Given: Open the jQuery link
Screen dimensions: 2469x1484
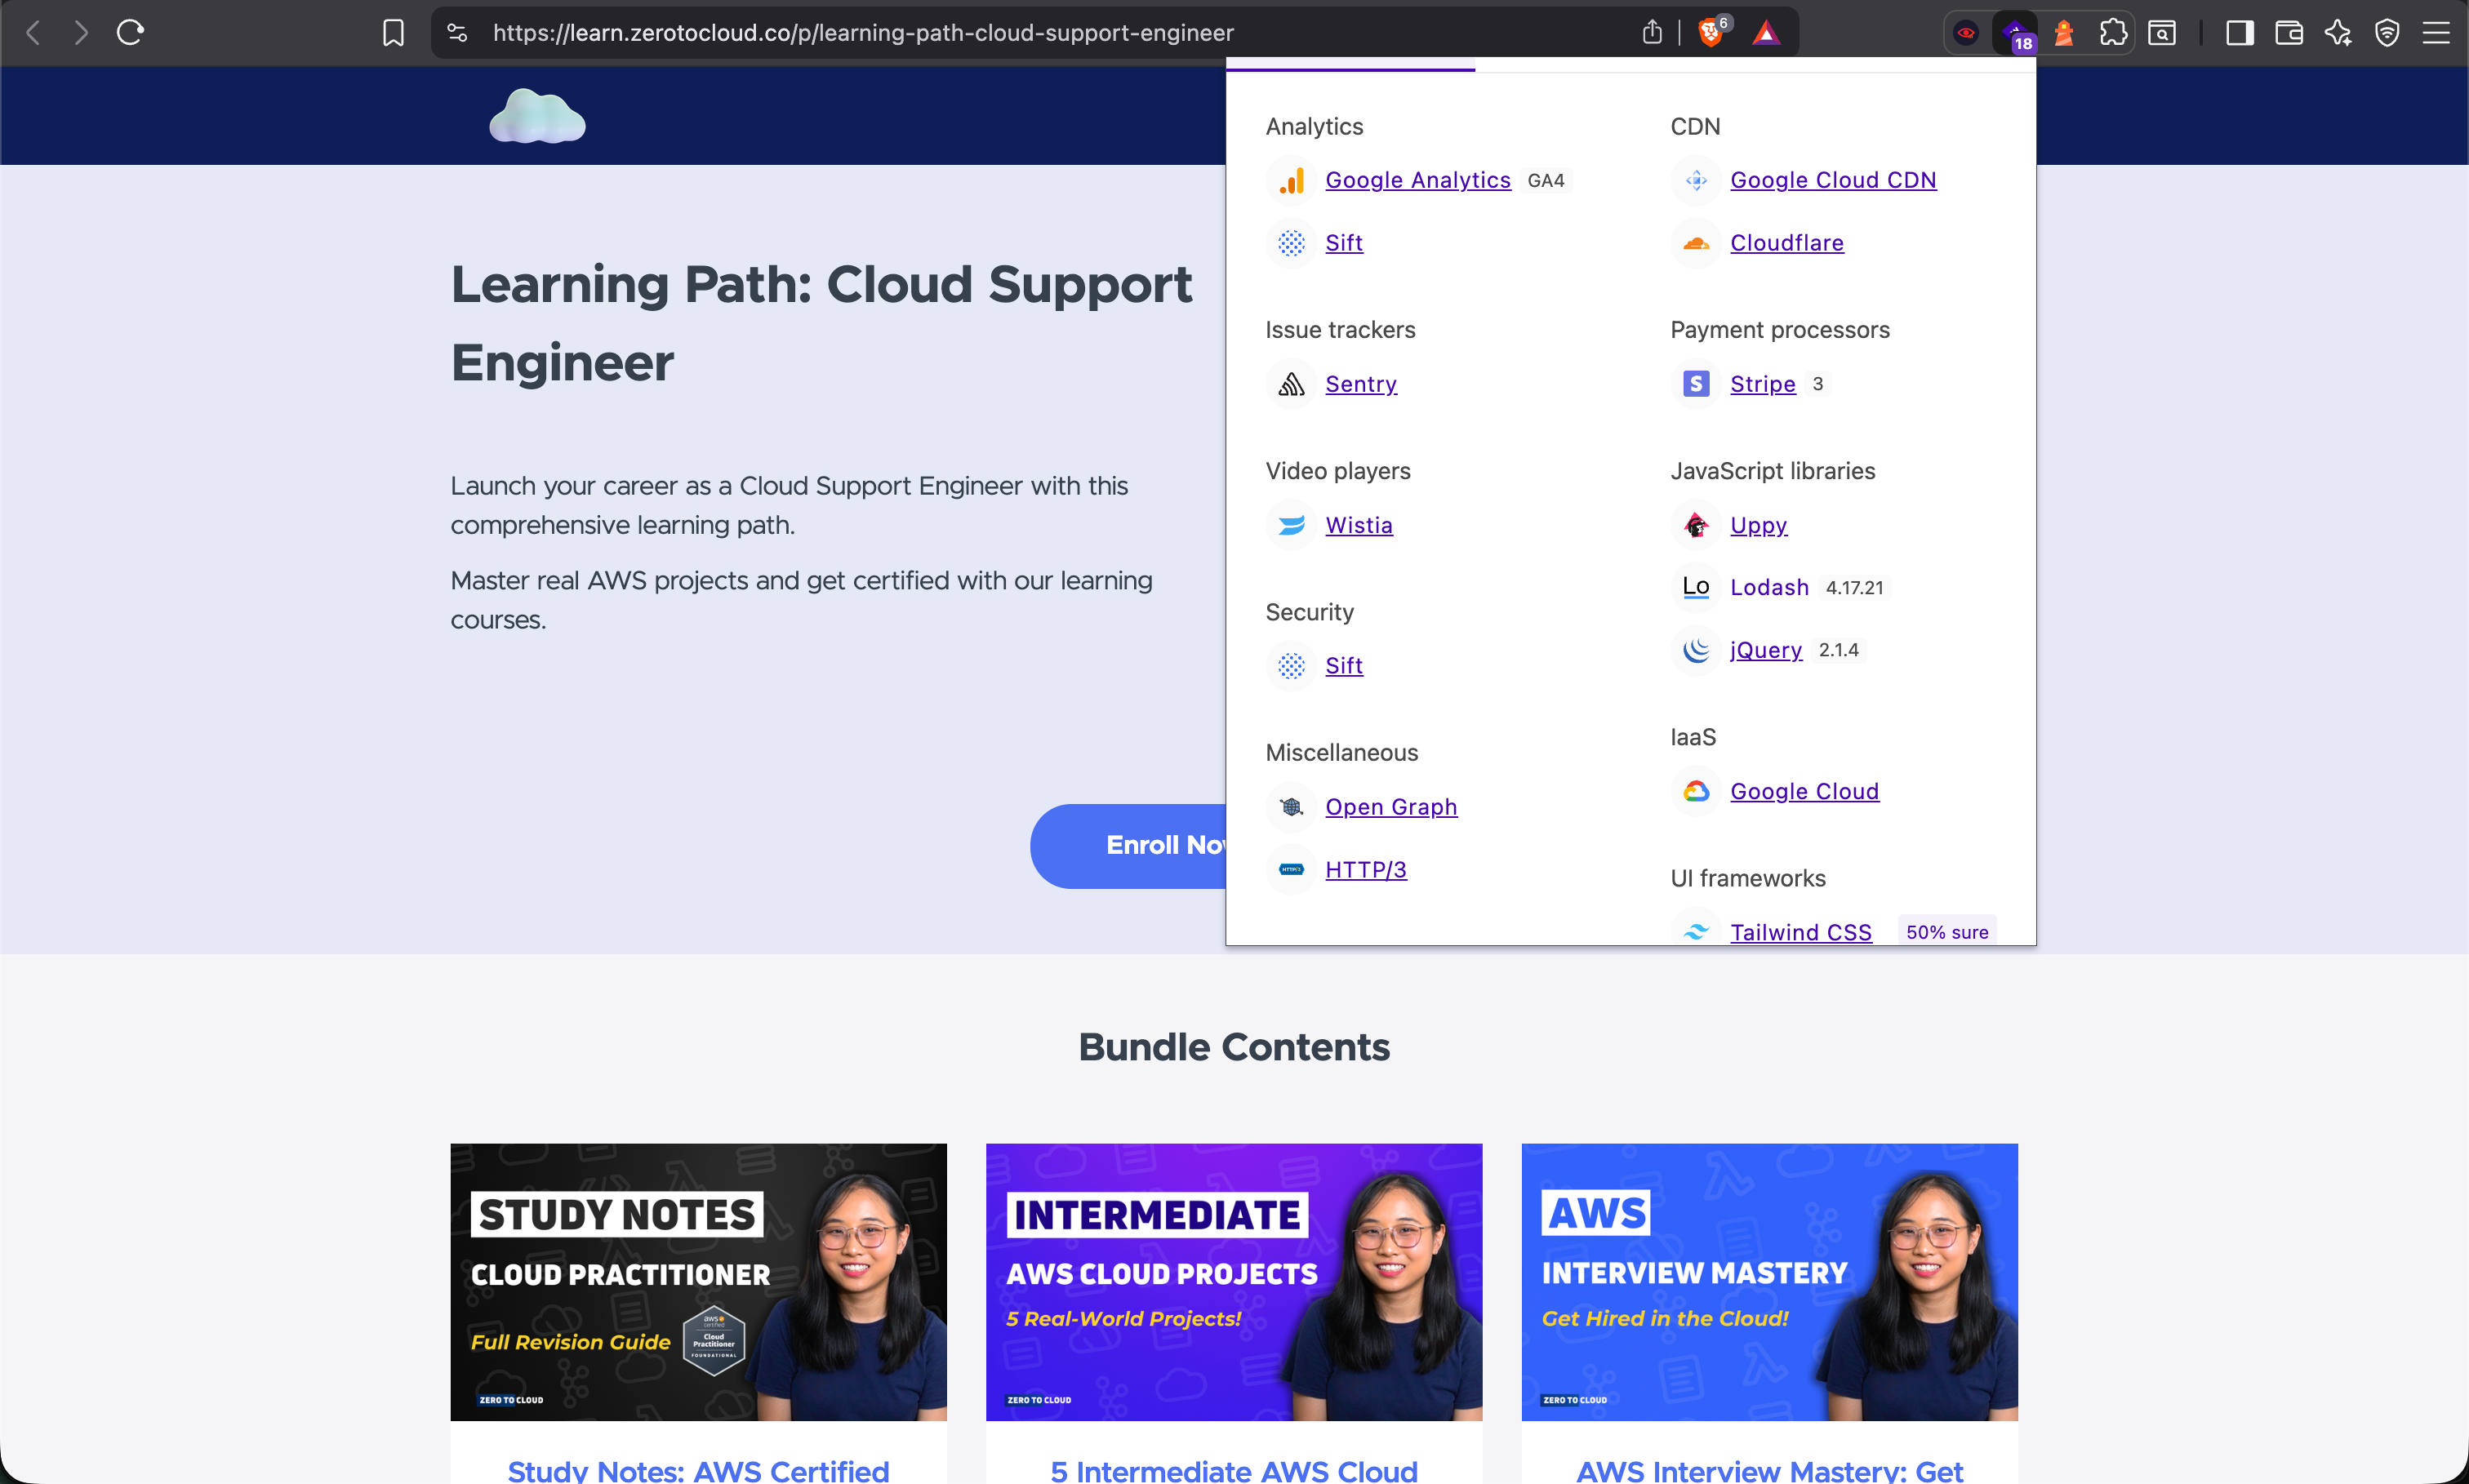Looking at the screenshot, I should pos(1765,650).
